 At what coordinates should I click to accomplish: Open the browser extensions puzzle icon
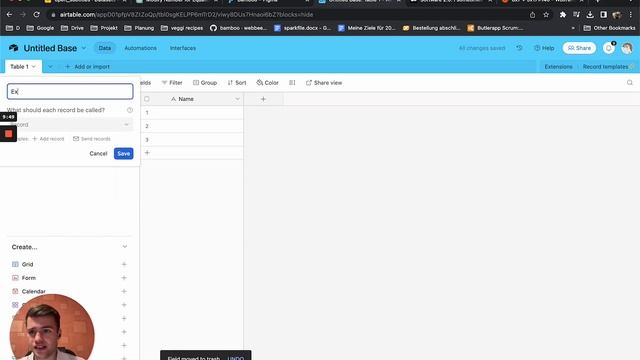tap(563, 15)
